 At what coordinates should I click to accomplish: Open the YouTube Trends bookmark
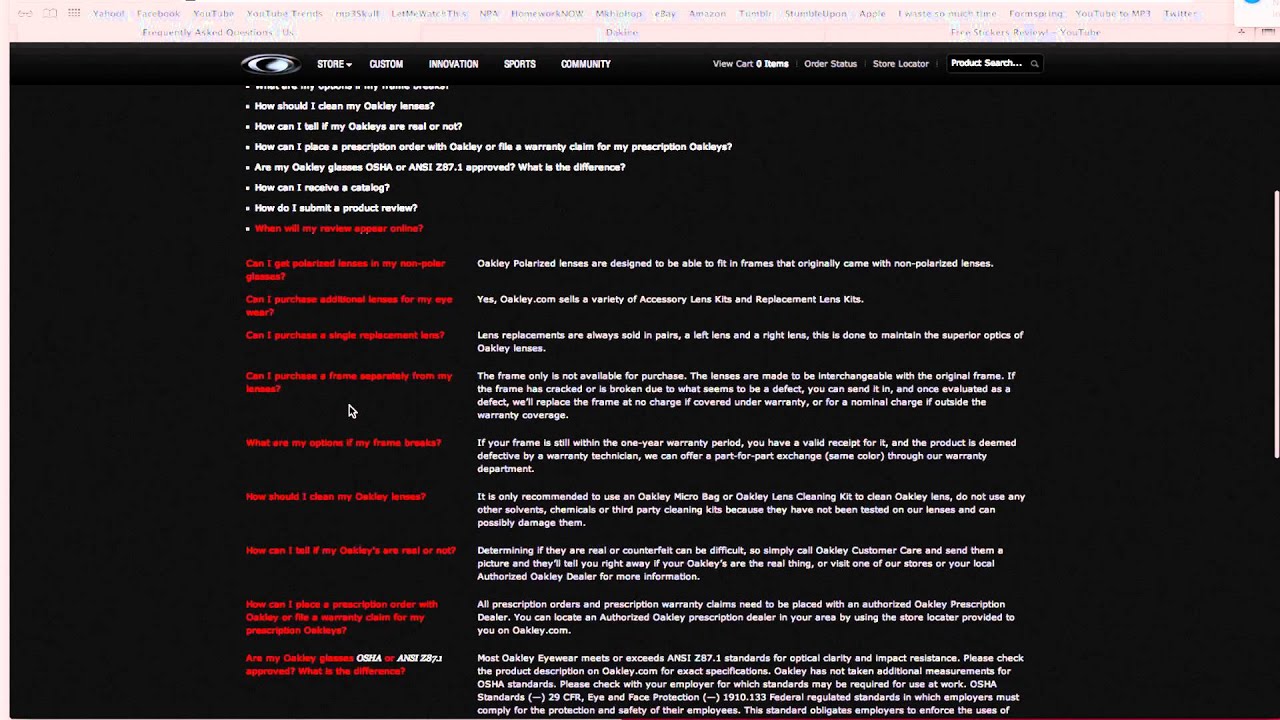click(x=284, y=14)
